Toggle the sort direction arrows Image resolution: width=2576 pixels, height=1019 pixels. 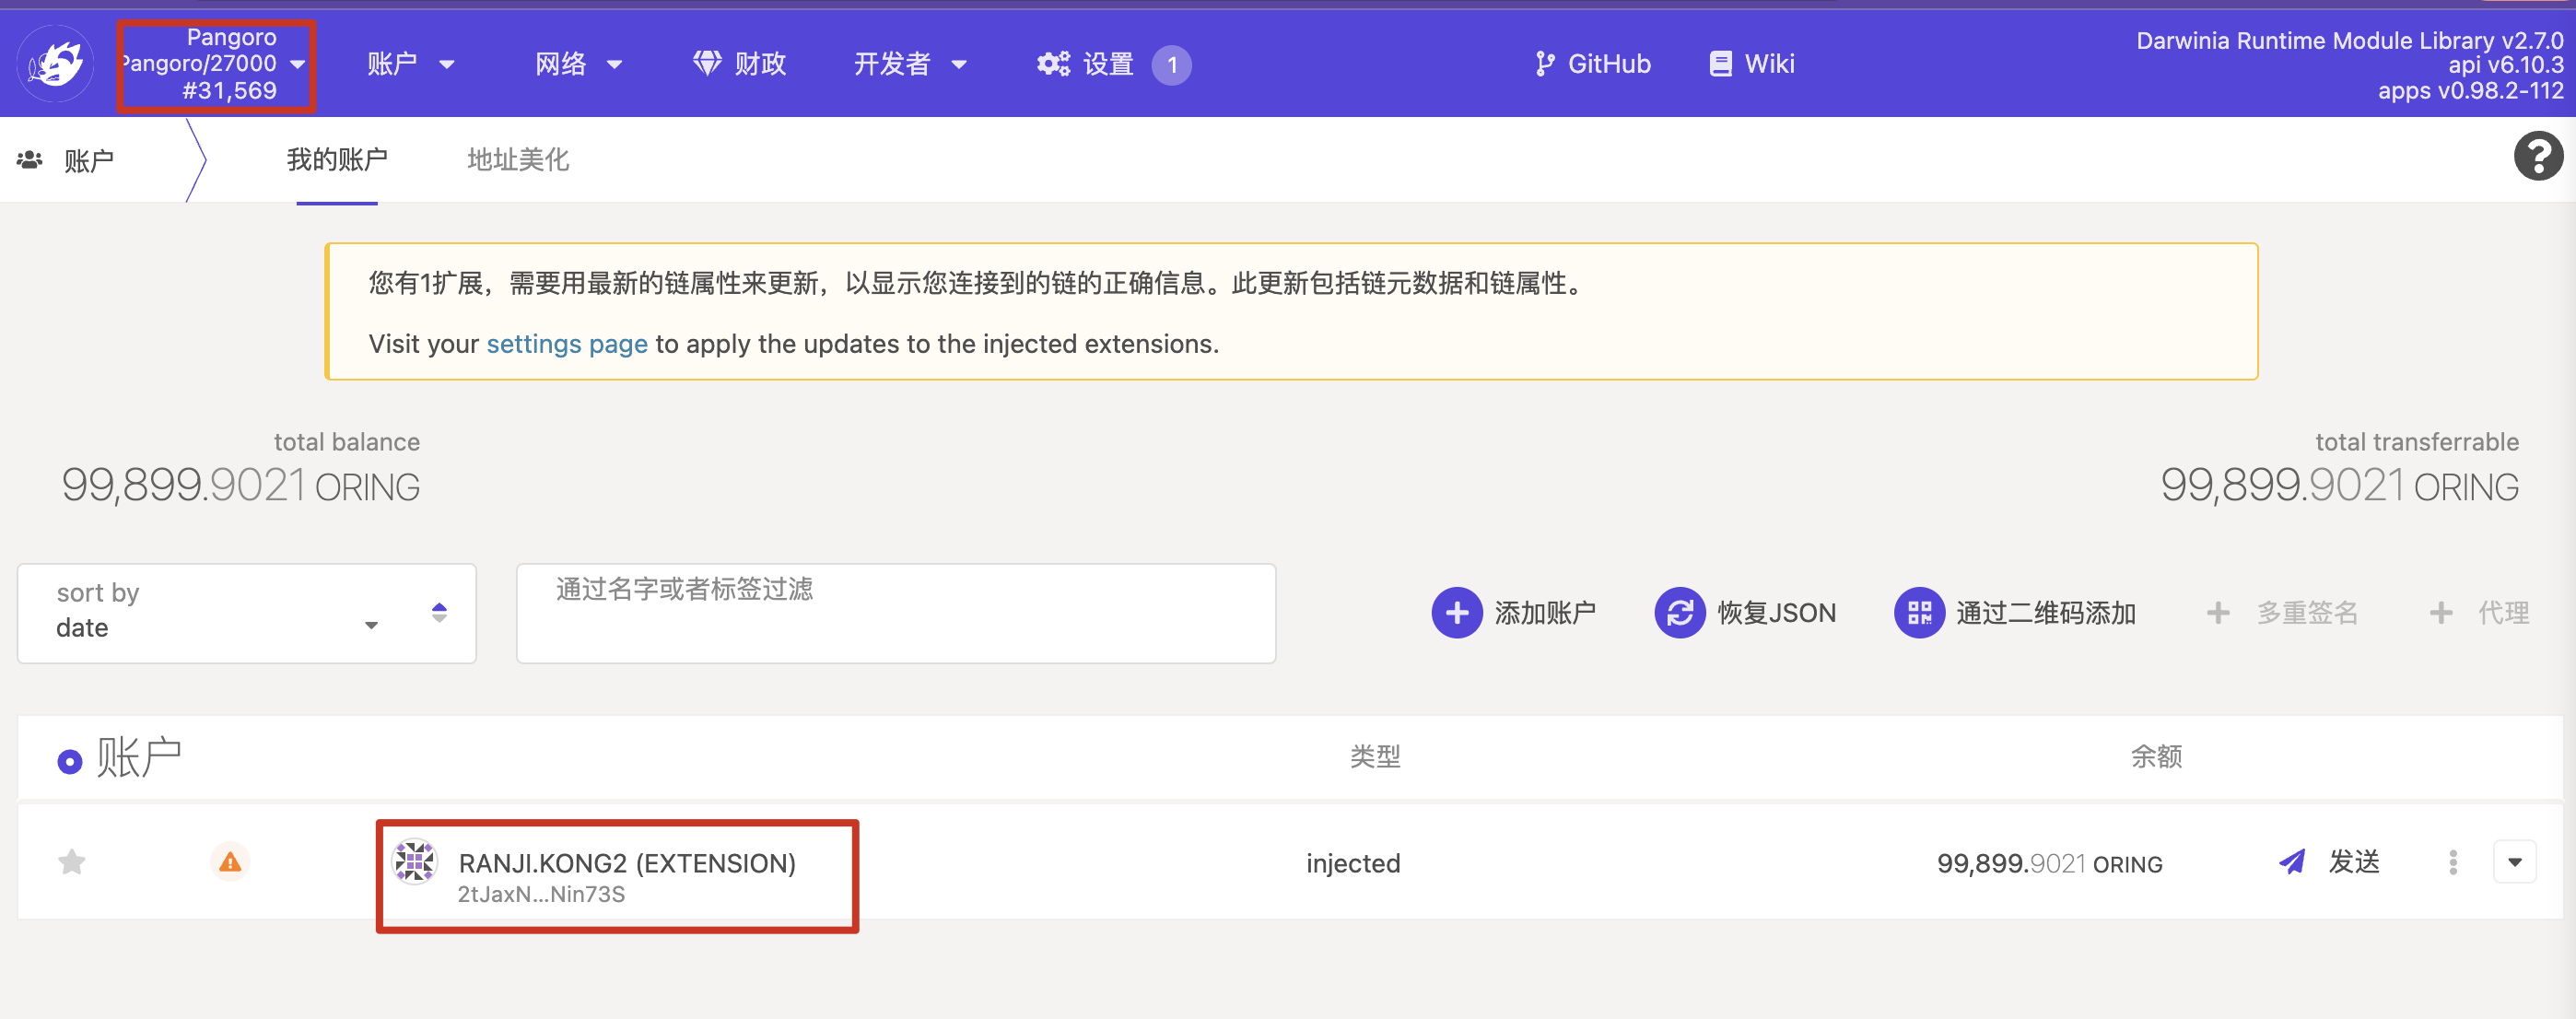439,613
